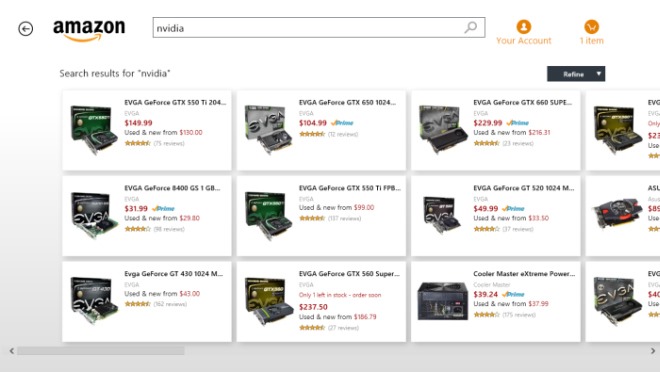The width and height of the screenshot is (660, 372).
Task: Open Cooler Master eXtreme Power image
Action: tap(443, 301)
